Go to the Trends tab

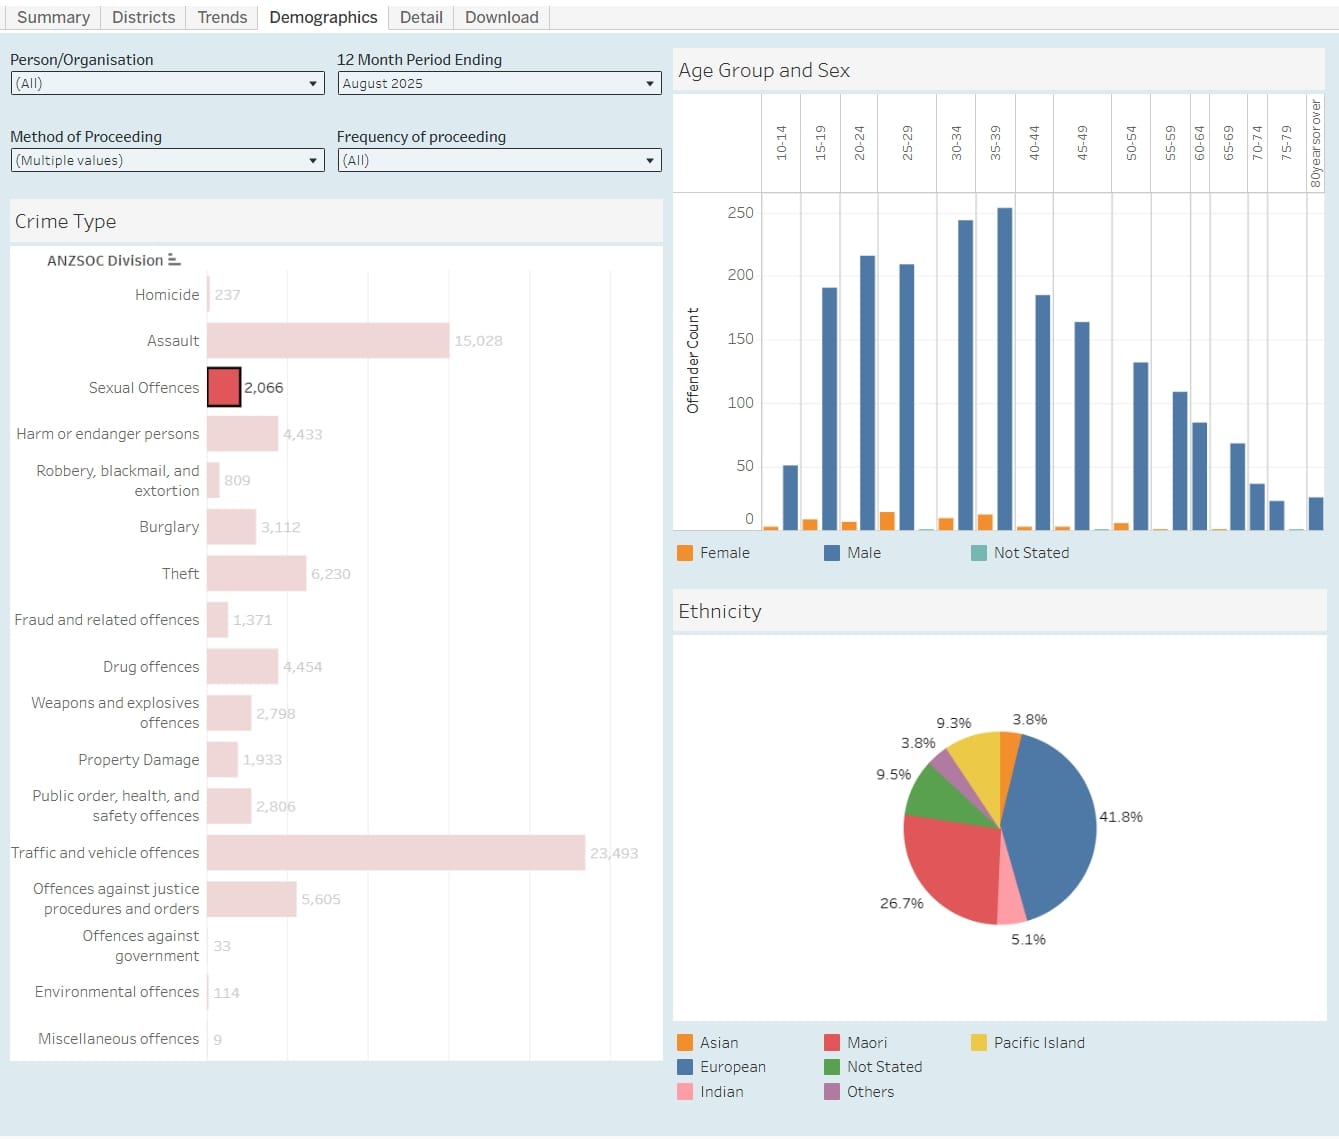point(222,17)
